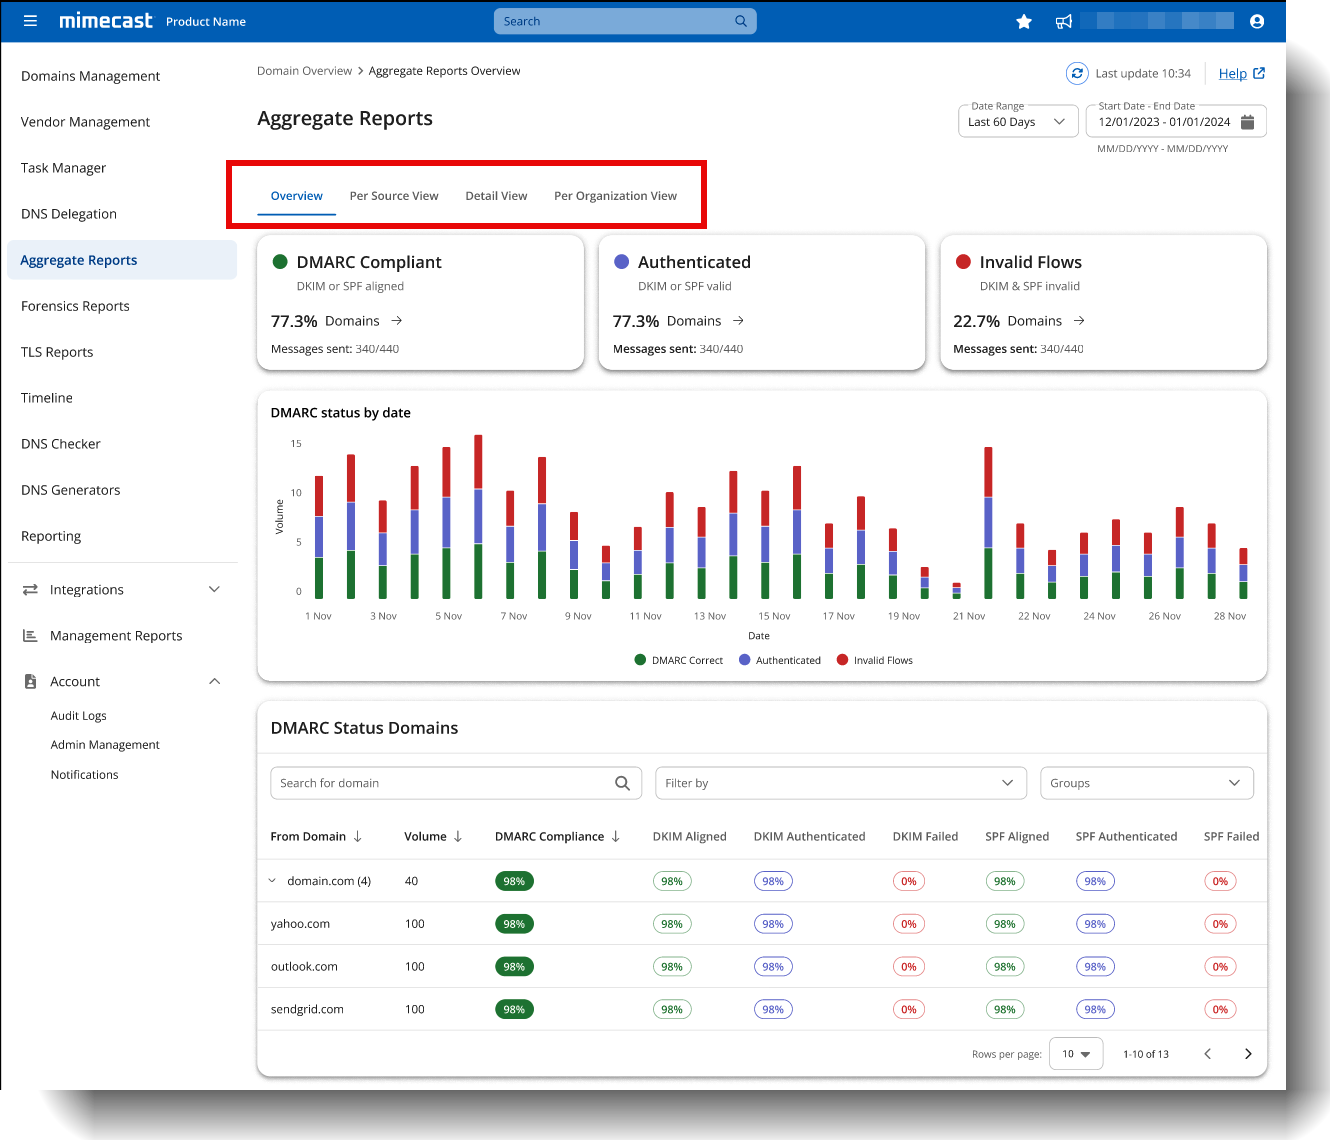Click the search magnifier in the domain search
Screen dimensions: 1330x1140
tap(623, 783)
